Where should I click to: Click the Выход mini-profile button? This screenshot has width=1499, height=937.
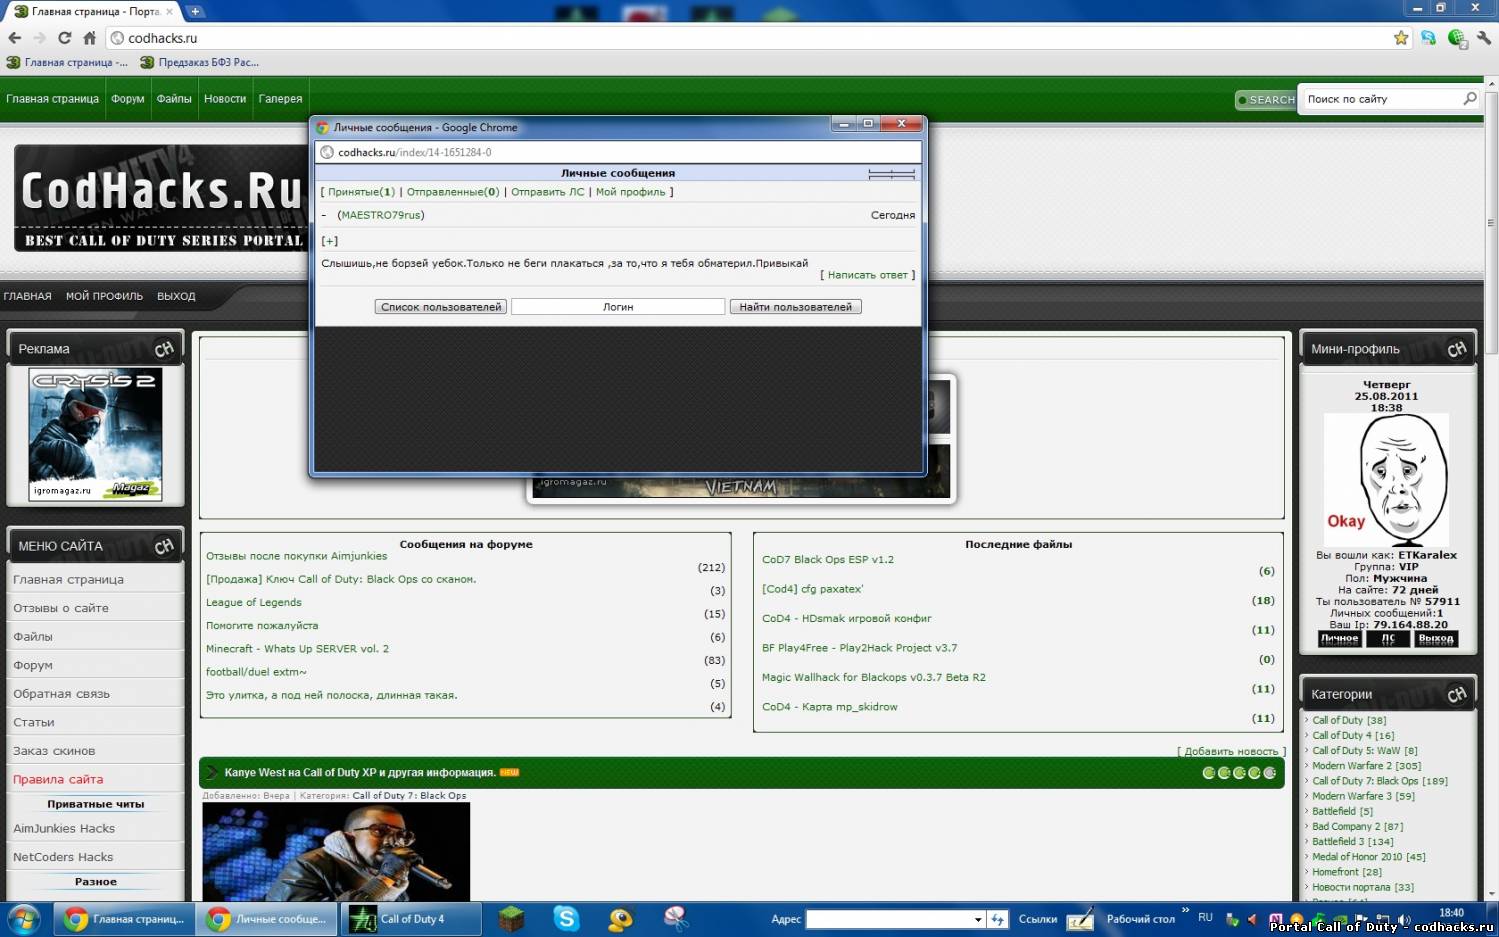pyautogui.click(x=1436, y=638)
